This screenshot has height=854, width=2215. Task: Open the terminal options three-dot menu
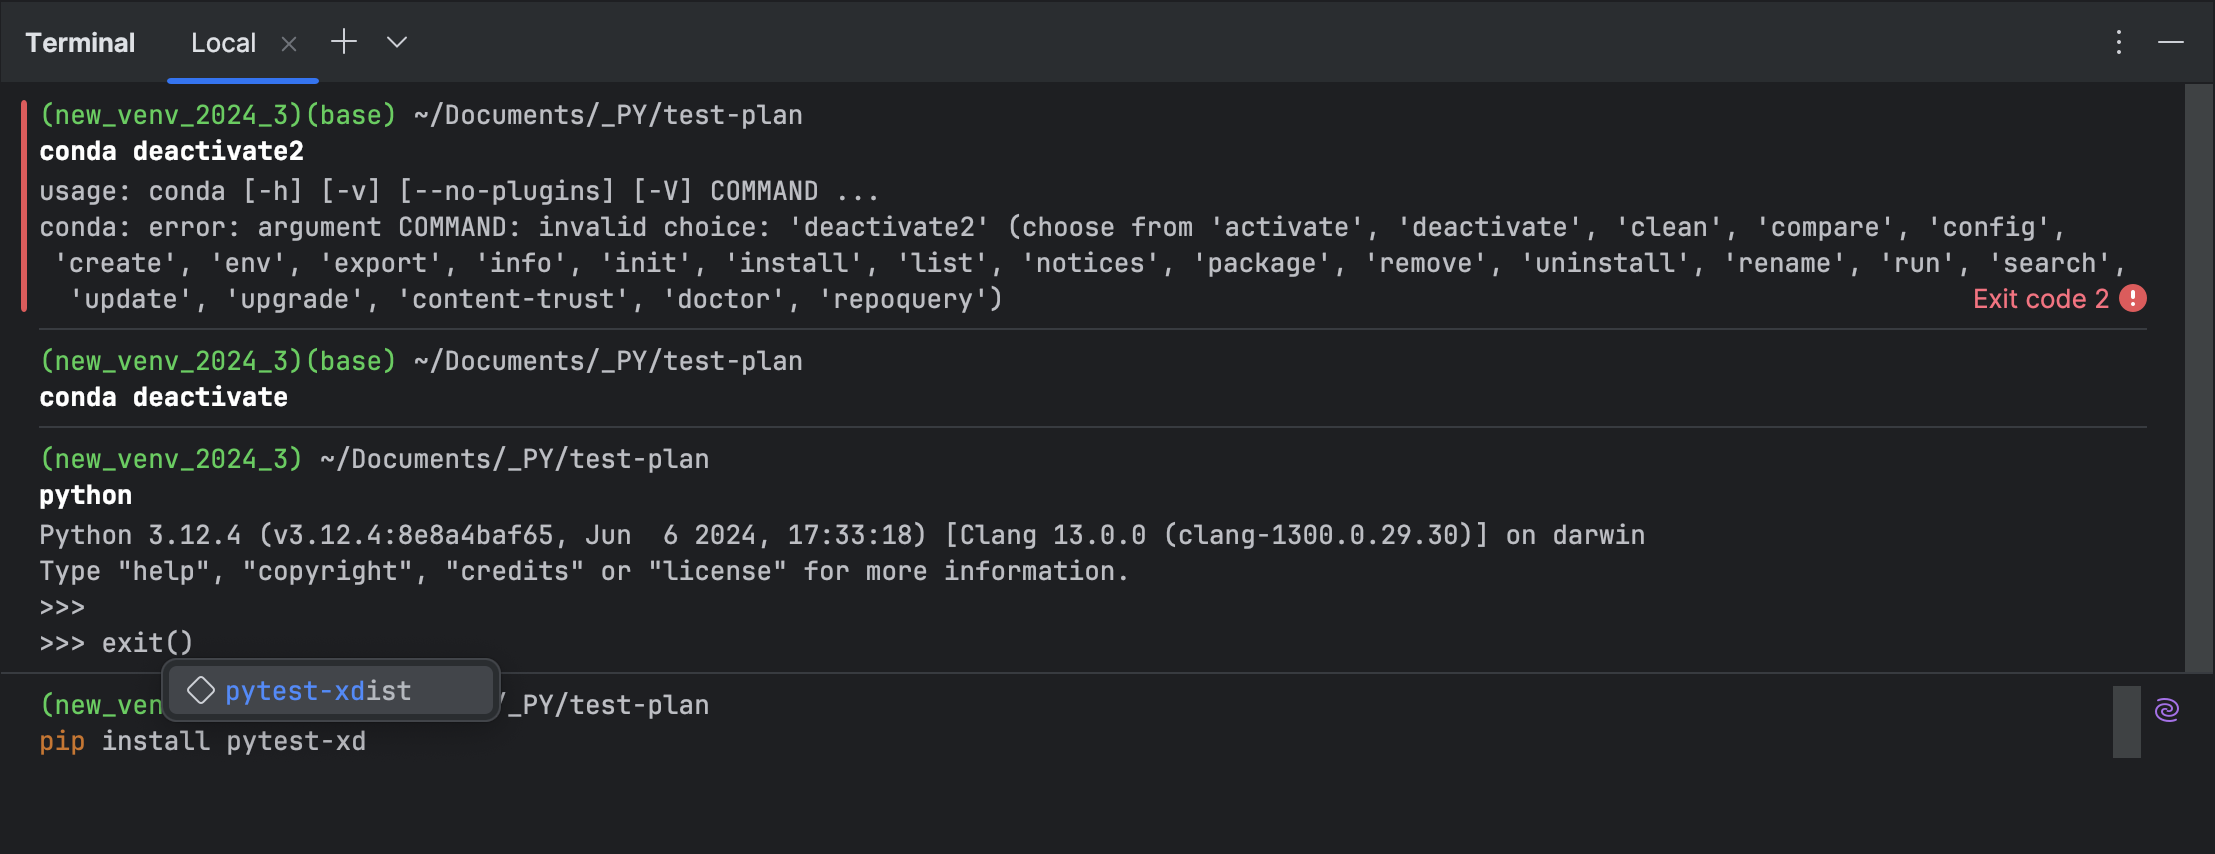pos(2118,42)
